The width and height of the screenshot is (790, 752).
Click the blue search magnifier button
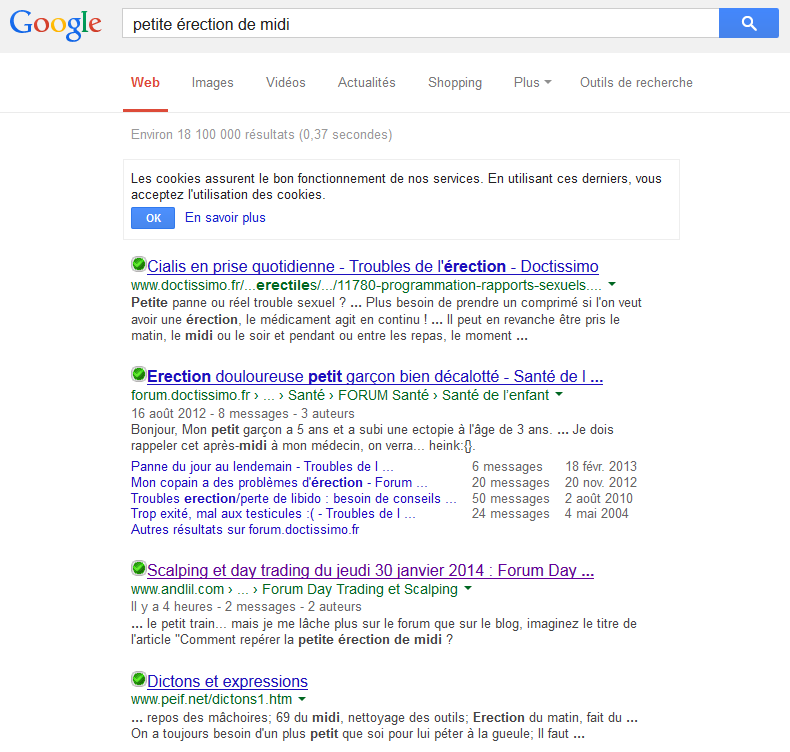point(748,23)
